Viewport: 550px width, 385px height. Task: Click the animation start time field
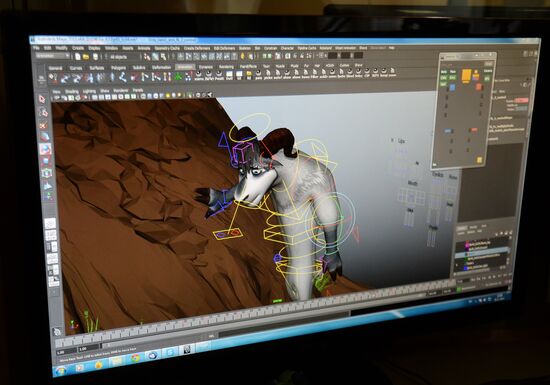(x=66, y=351)
